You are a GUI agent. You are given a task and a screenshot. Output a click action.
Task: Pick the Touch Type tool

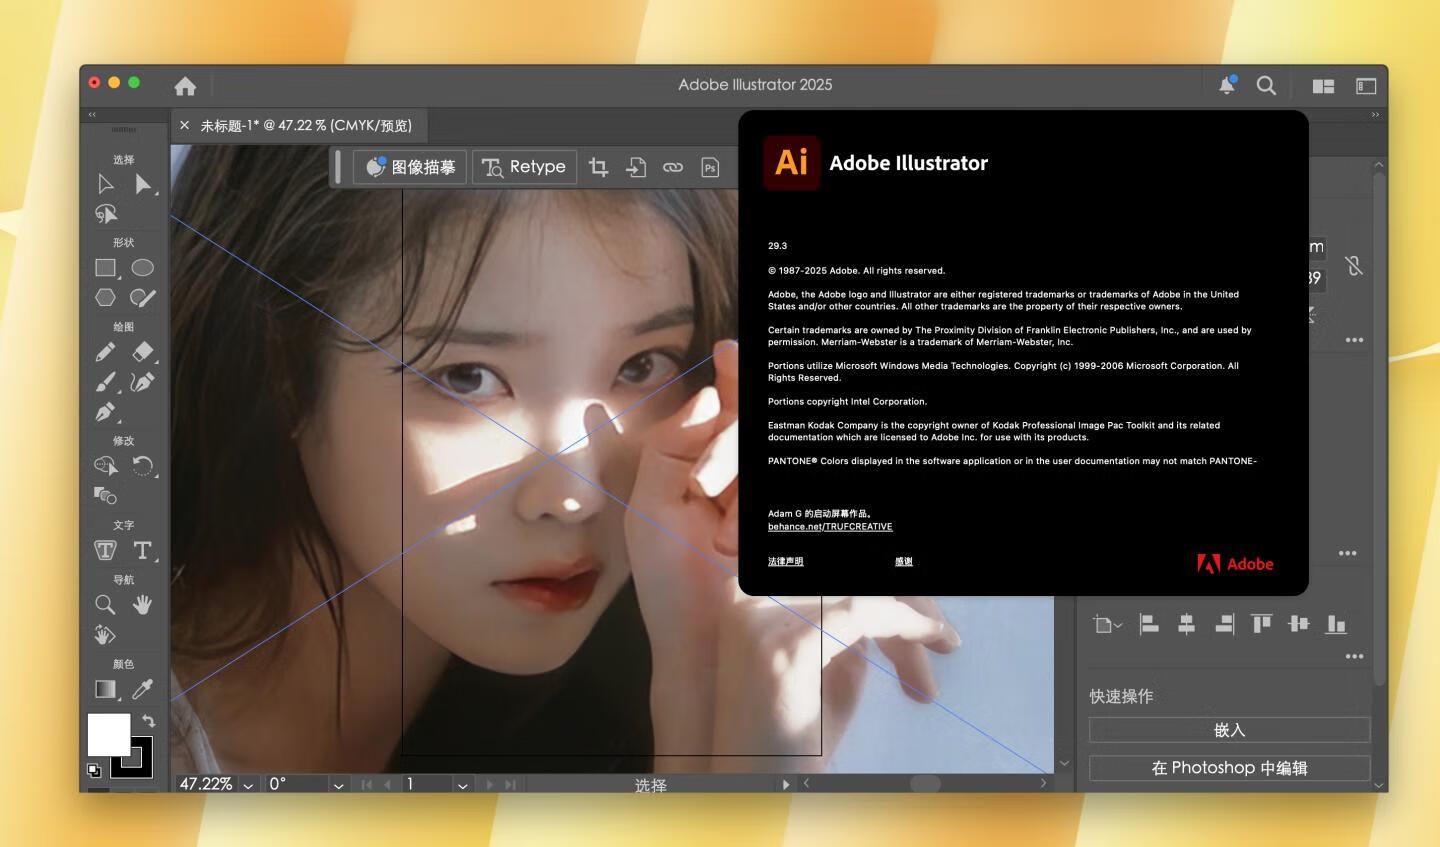pyautogui.click(x=105, y=550)
